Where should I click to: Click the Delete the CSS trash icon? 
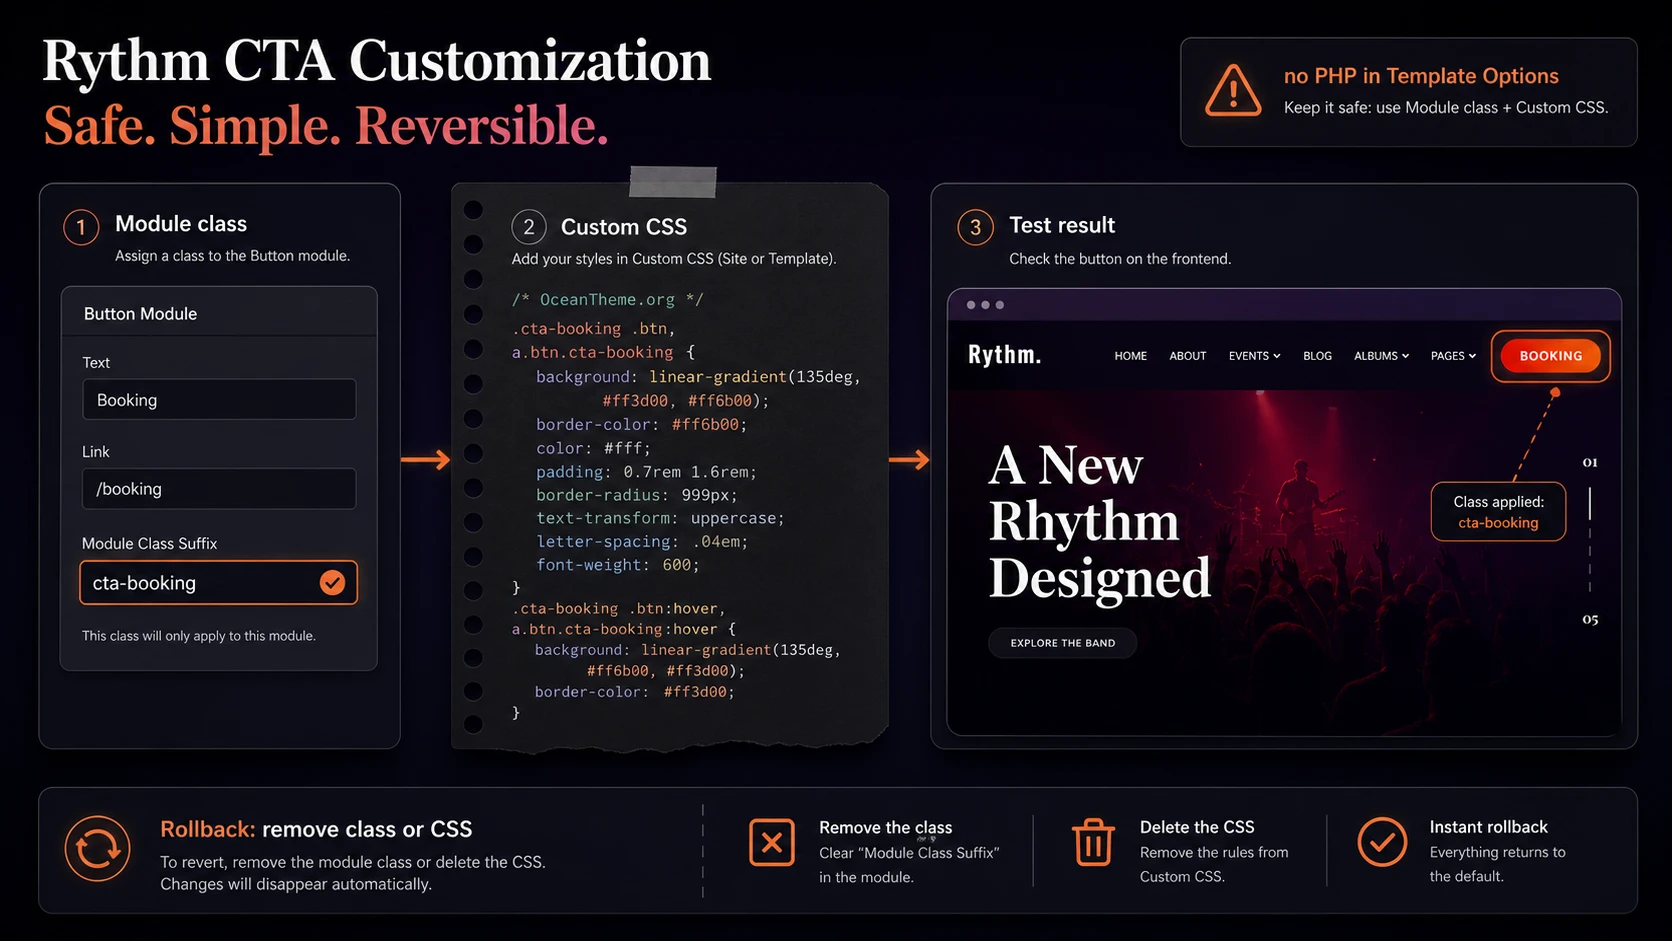[1093, 842]
